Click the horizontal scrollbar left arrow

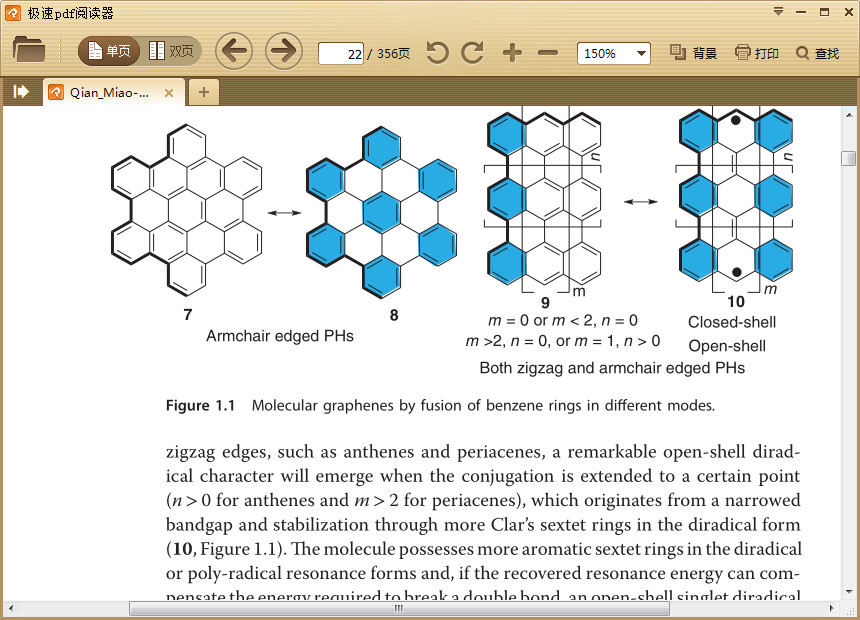click(10, 608)
